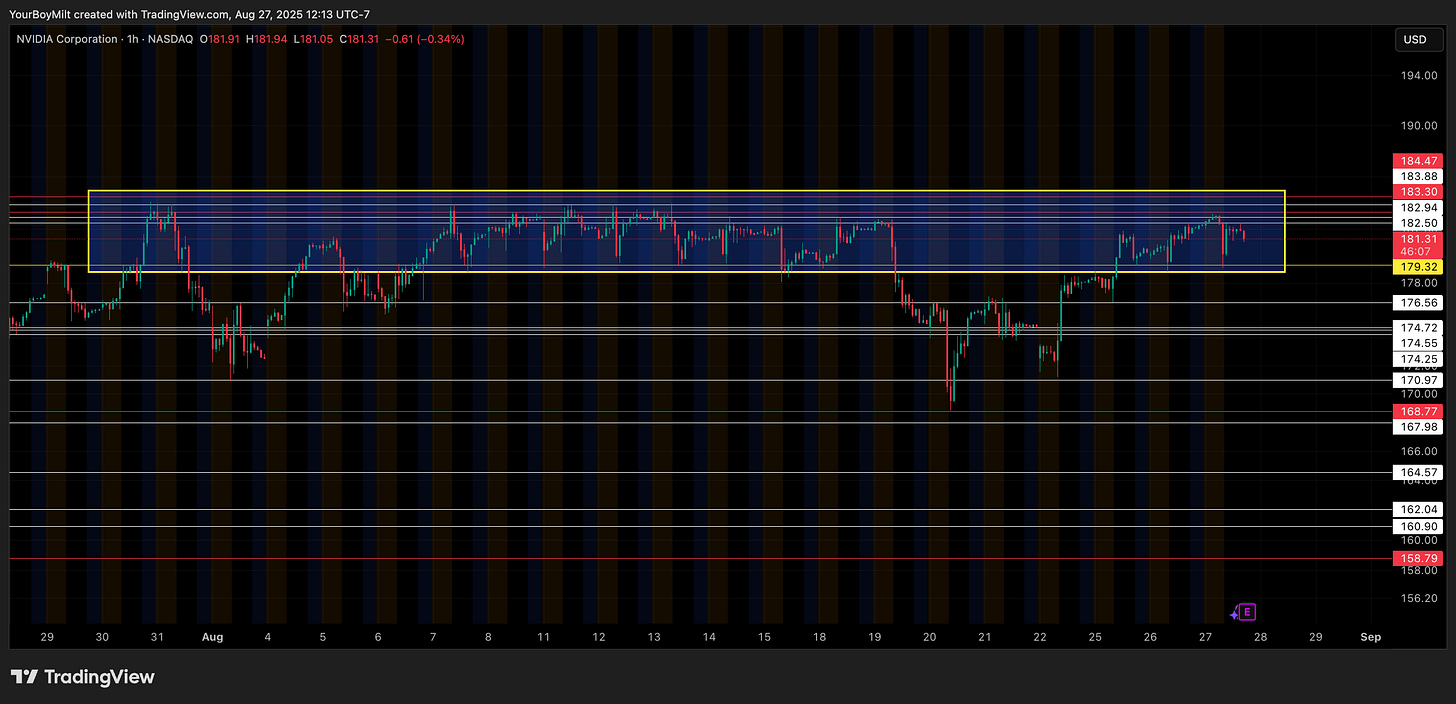Select the 167.98 price label
The height and width of the screenshot is (704, 1456).
(1418, 427)
